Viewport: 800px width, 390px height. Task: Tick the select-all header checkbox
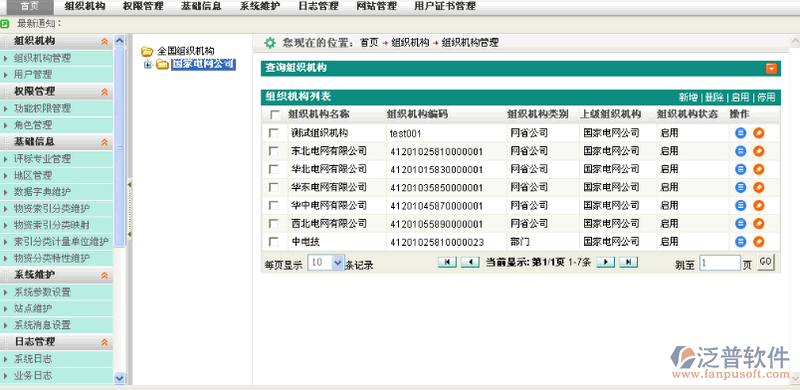(x=275, y=115)
